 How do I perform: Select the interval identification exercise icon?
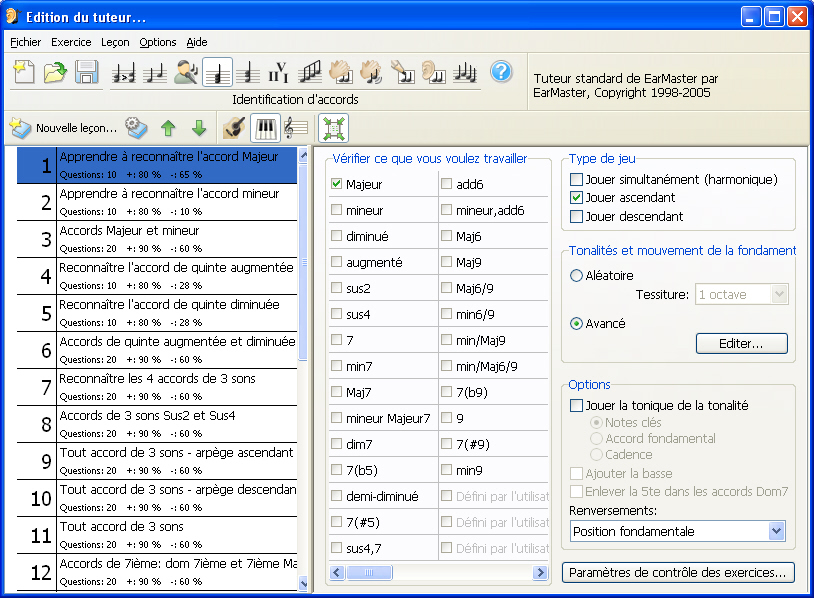click(x=155, y=72)
